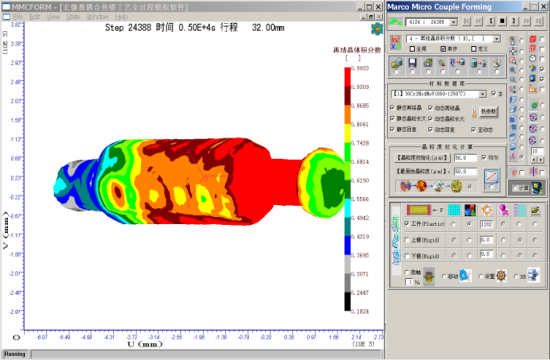Expand the result variable dropdown starting with 4
This screenshot has width=550, height=360.
(496, 39)
